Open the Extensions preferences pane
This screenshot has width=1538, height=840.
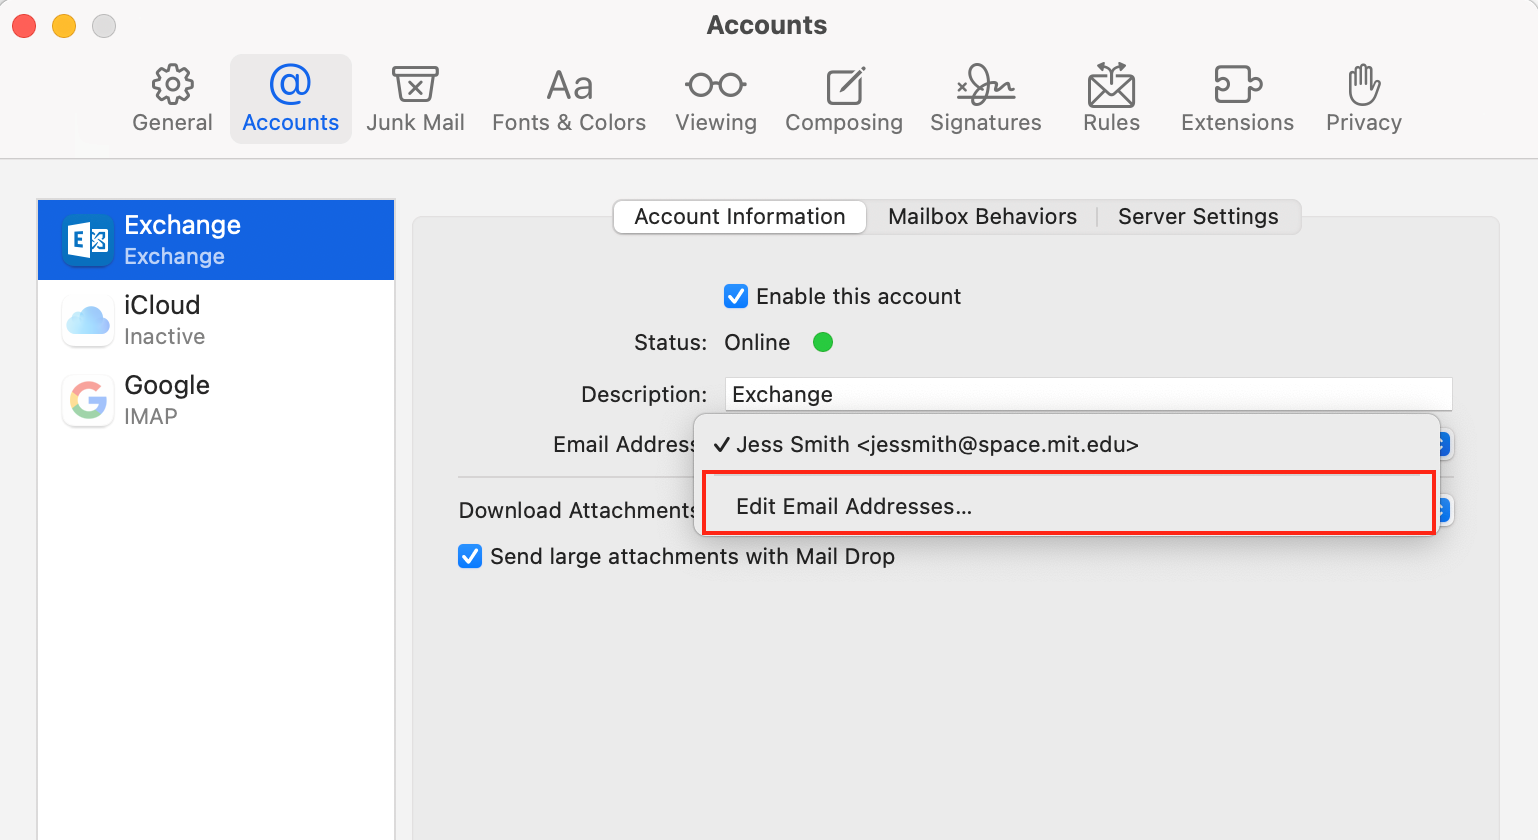click(x=1237, y=99)
